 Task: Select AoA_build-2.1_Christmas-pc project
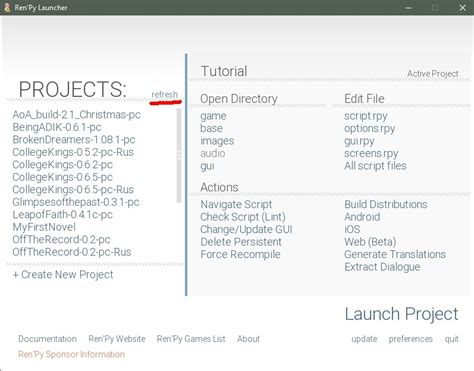click(76, 115)
